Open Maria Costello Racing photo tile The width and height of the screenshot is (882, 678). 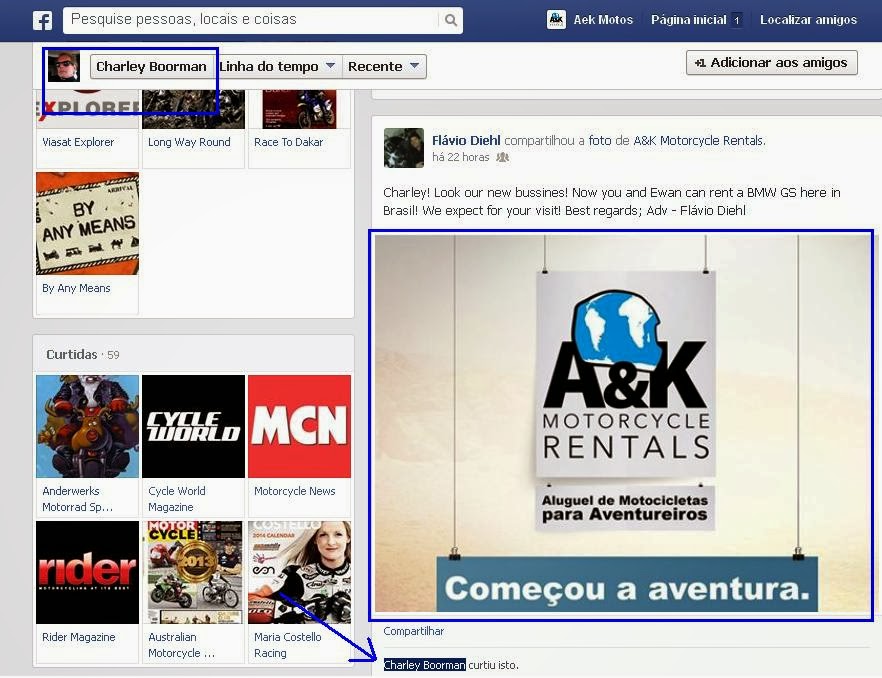299,572
